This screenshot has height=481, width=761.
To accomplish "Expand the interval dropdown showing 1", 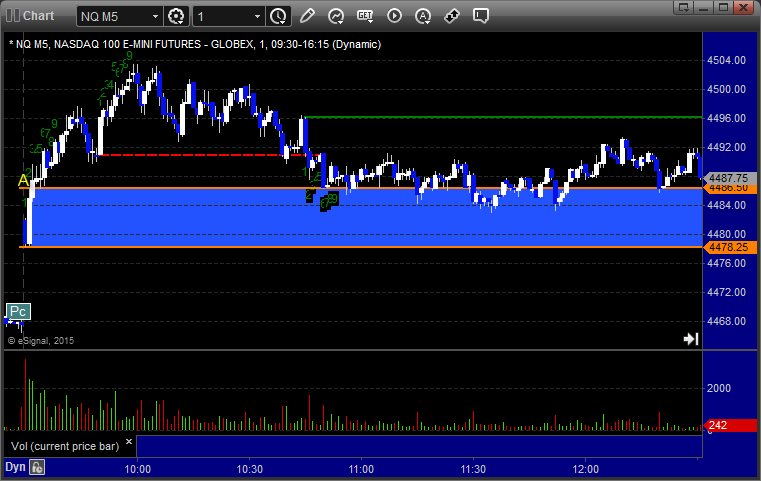I will tap(258, 17).
